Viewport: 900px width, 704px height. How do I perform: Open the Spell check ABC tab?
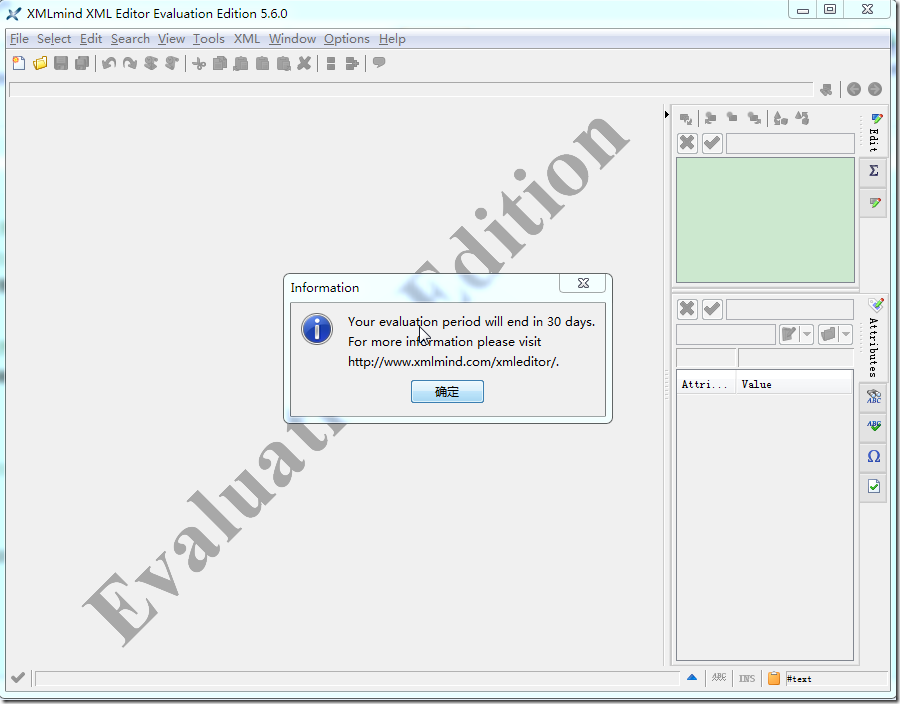click(x=874, y=426)
